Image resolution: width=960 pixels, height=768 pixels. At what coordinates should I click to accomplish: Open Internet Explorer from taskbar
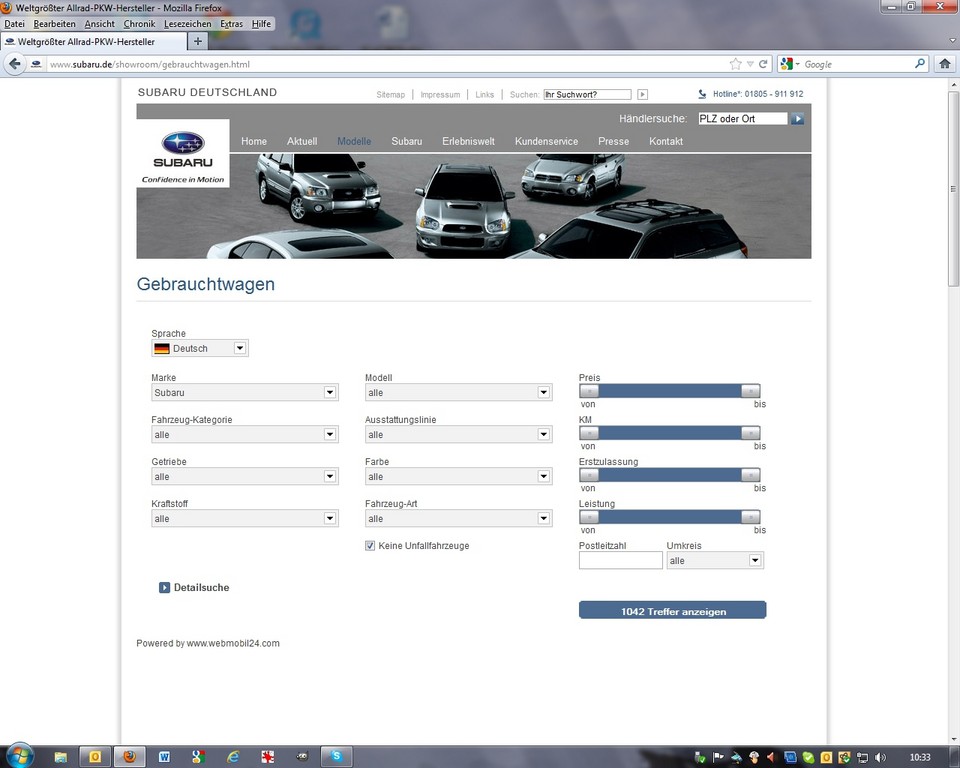(233, 757)
